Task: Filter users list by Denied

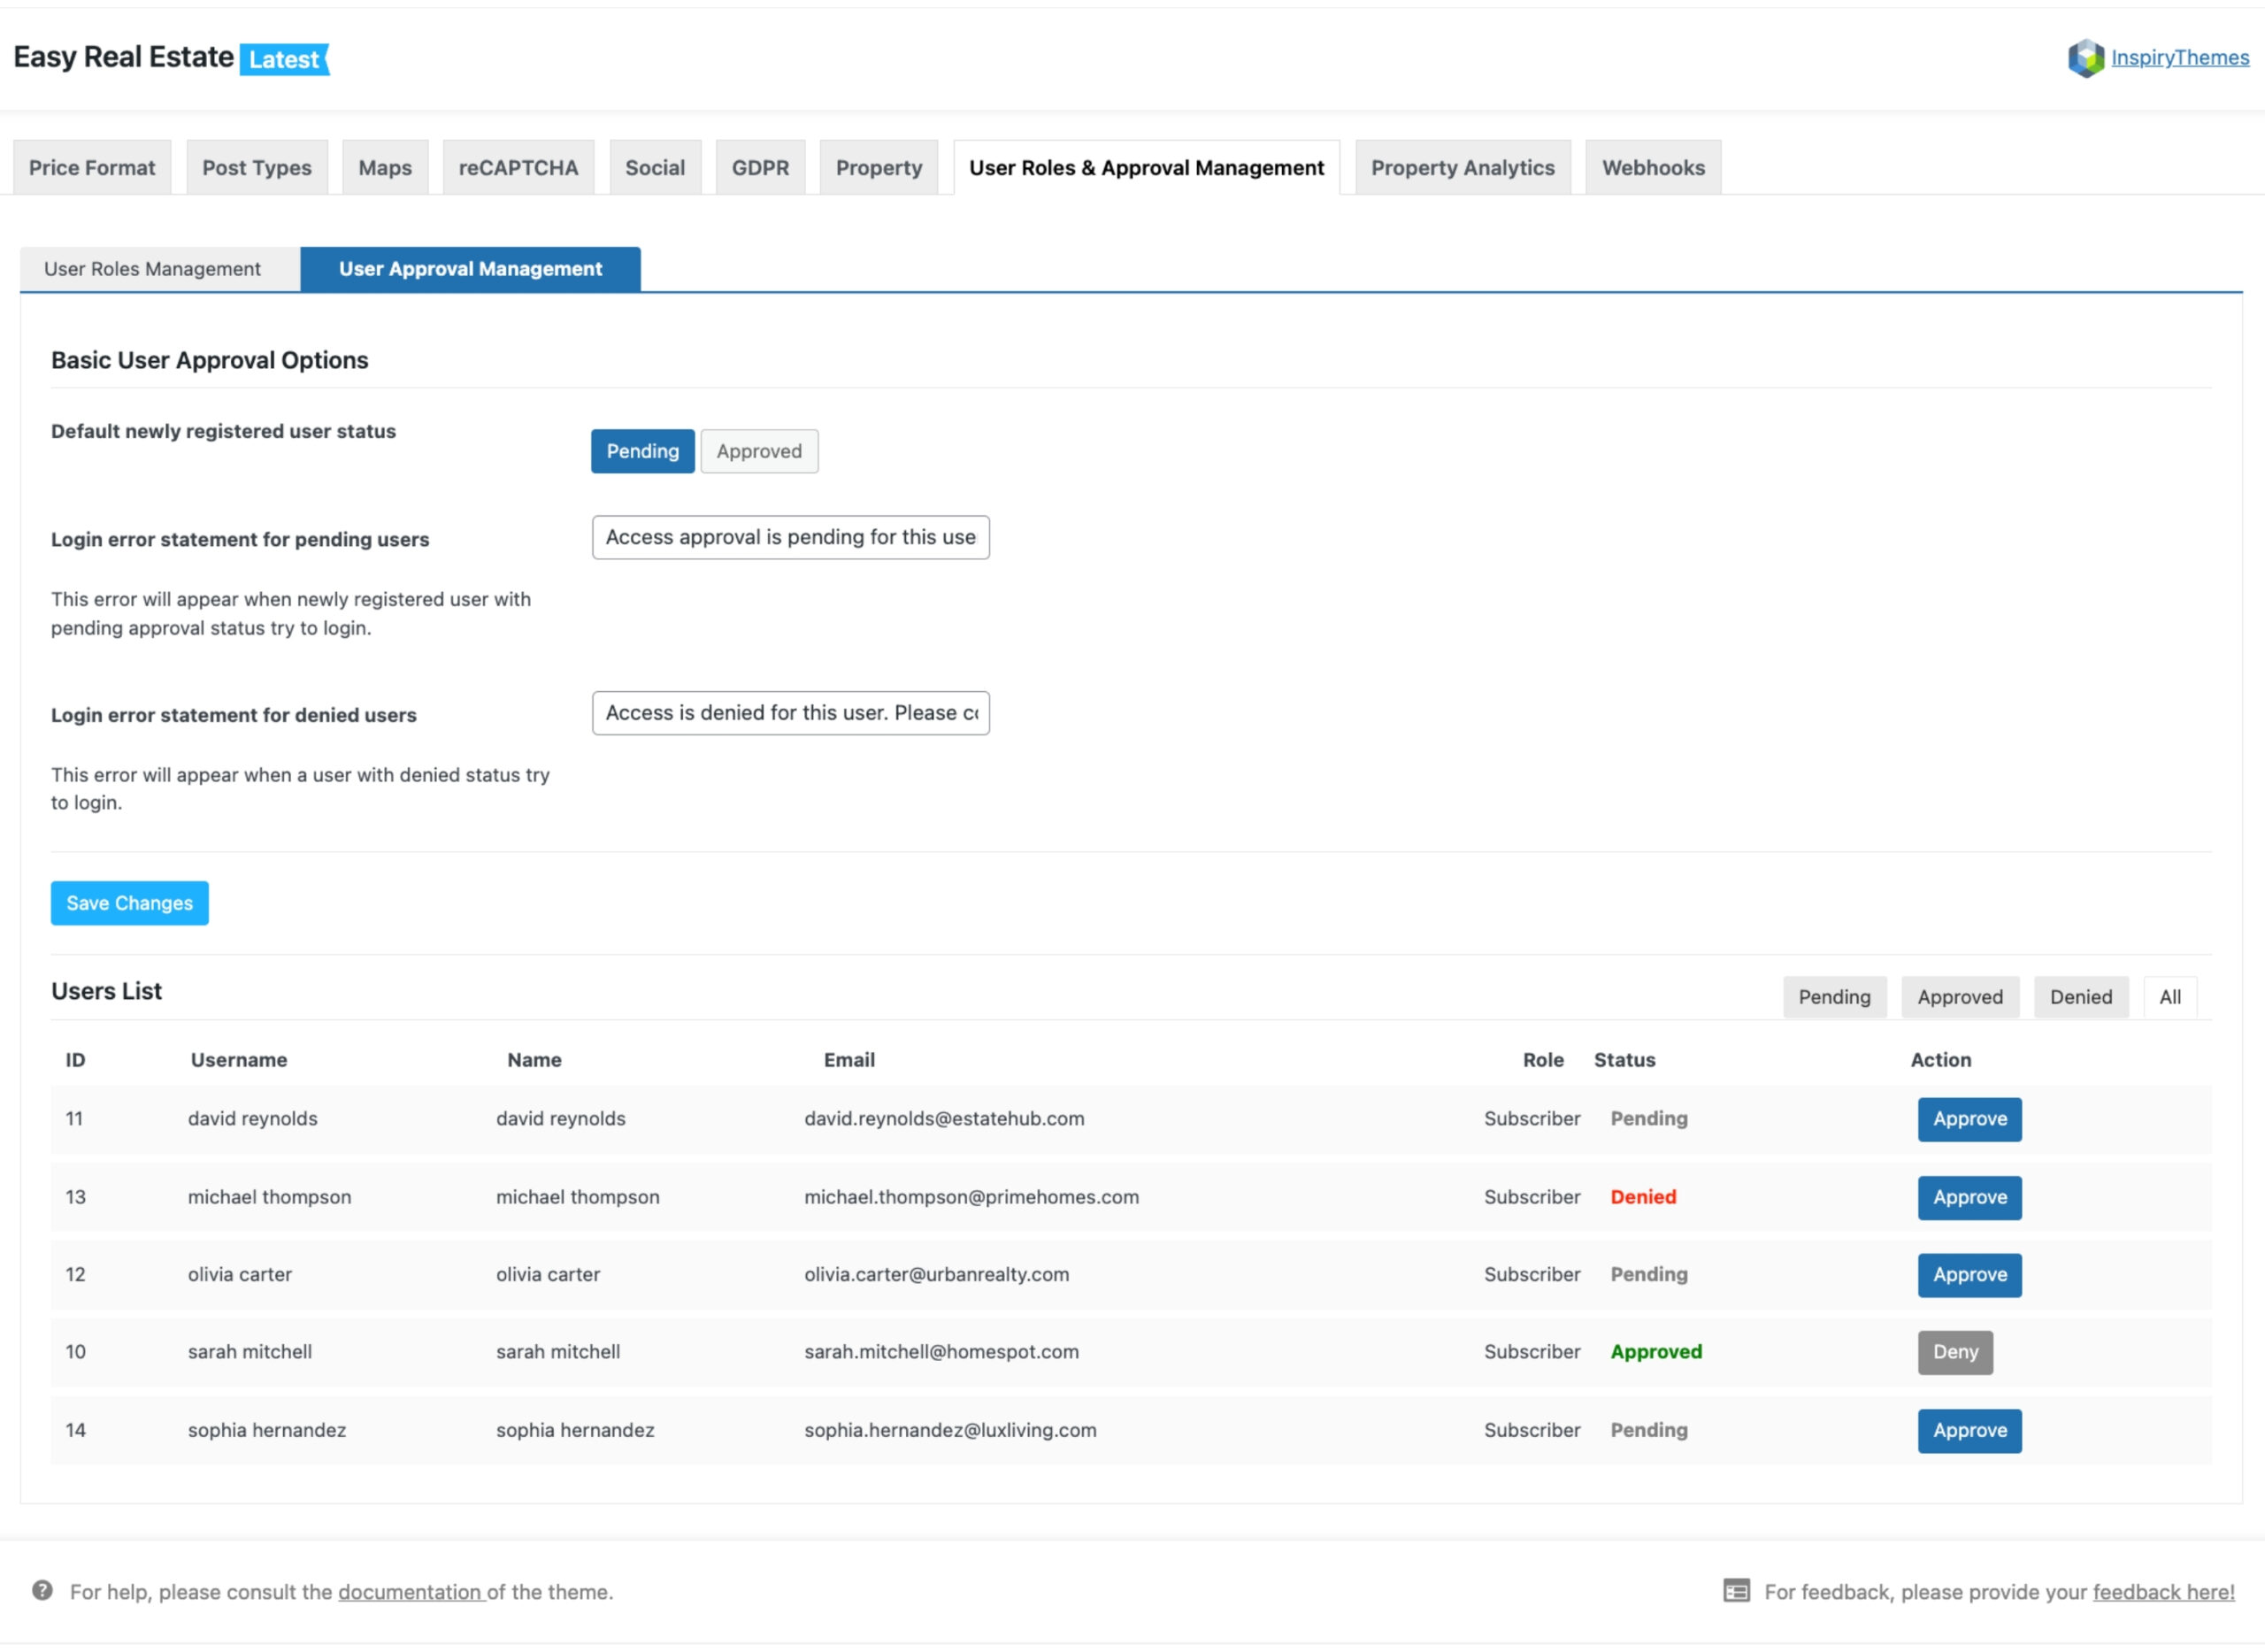Action: point(2081,997)
